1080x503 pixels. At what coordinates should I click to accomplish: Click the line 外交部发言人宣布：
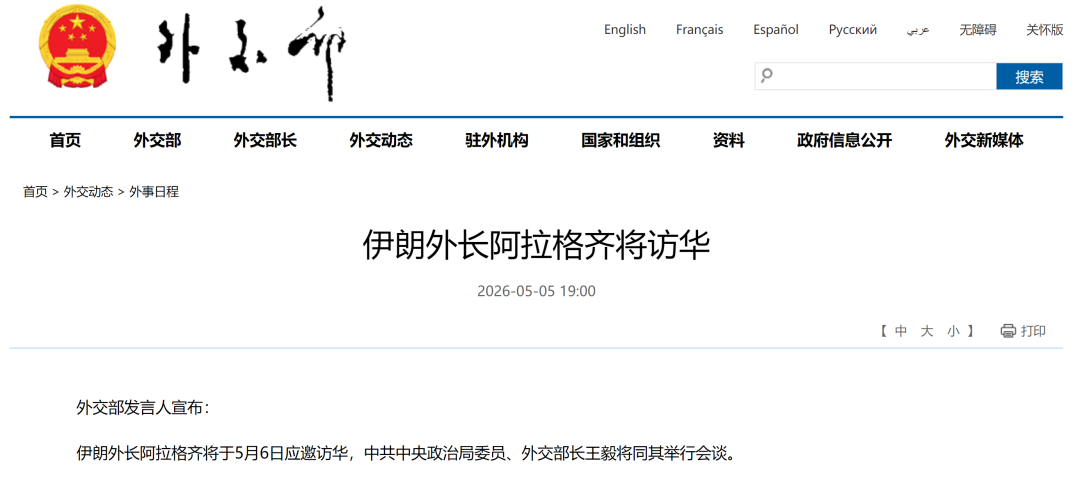pos(143,408)
